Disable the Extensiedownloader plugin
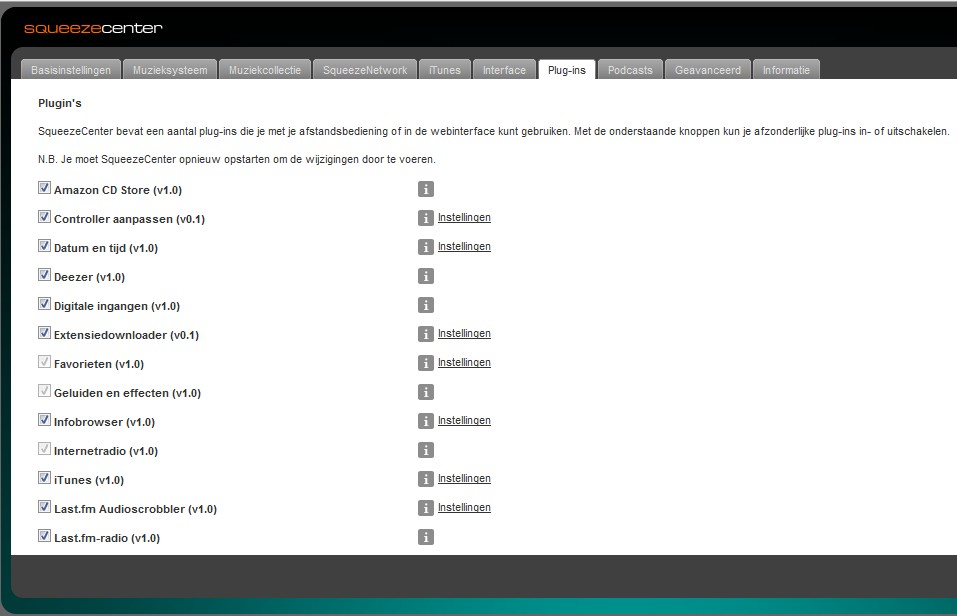Viewport: 957px width, 616px height. pos(44,333)
